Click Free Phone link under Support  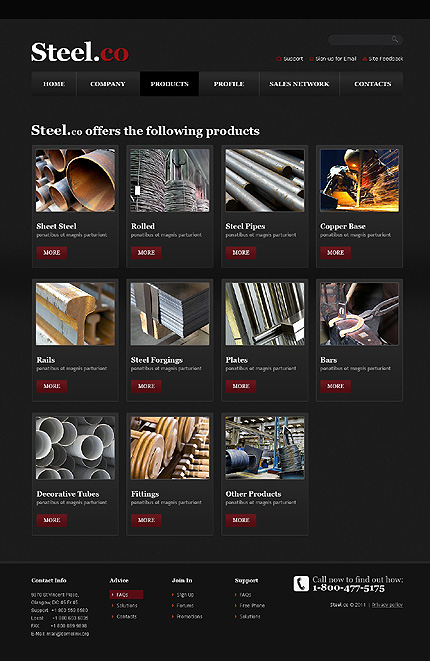point(252,605)
